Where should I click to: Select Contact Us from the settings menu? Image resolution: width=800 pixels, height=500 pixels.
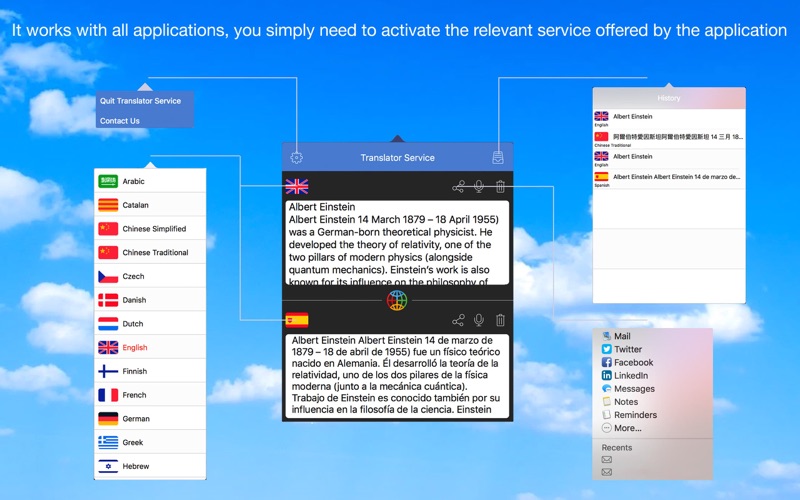point(119,121)
